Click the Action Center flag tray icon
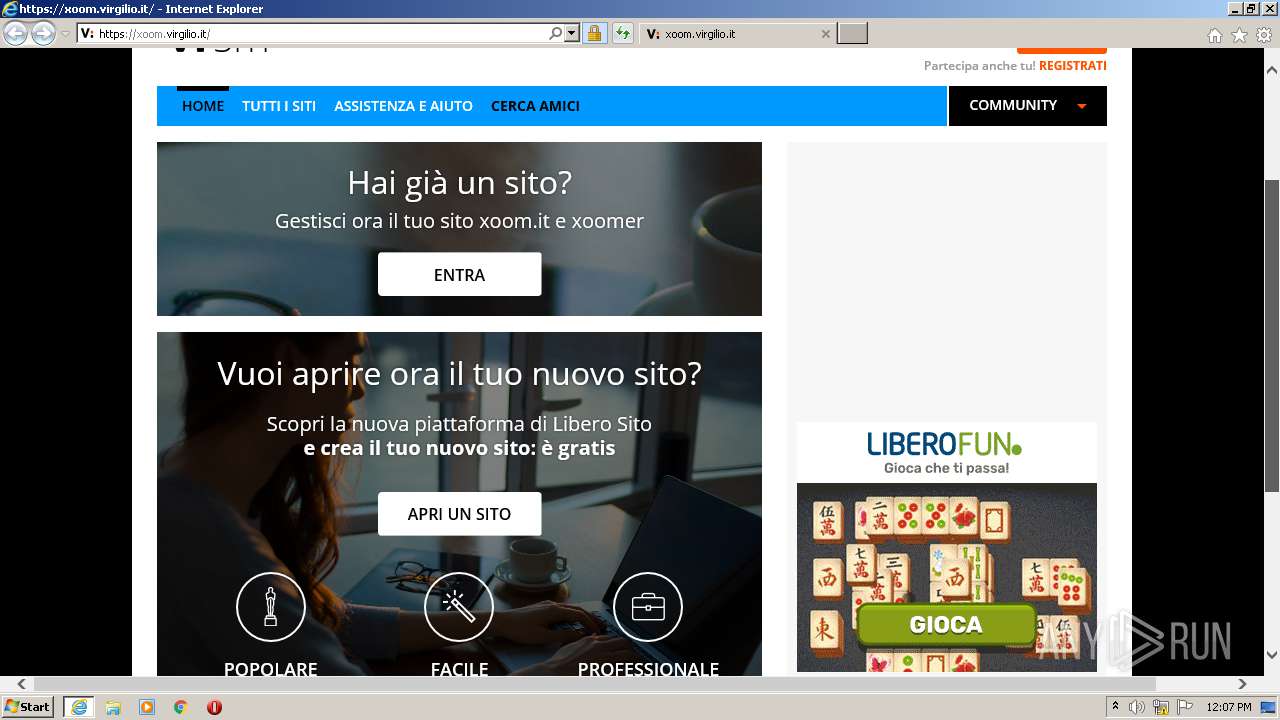1280x720 pixels. (x=1185, y=707)
